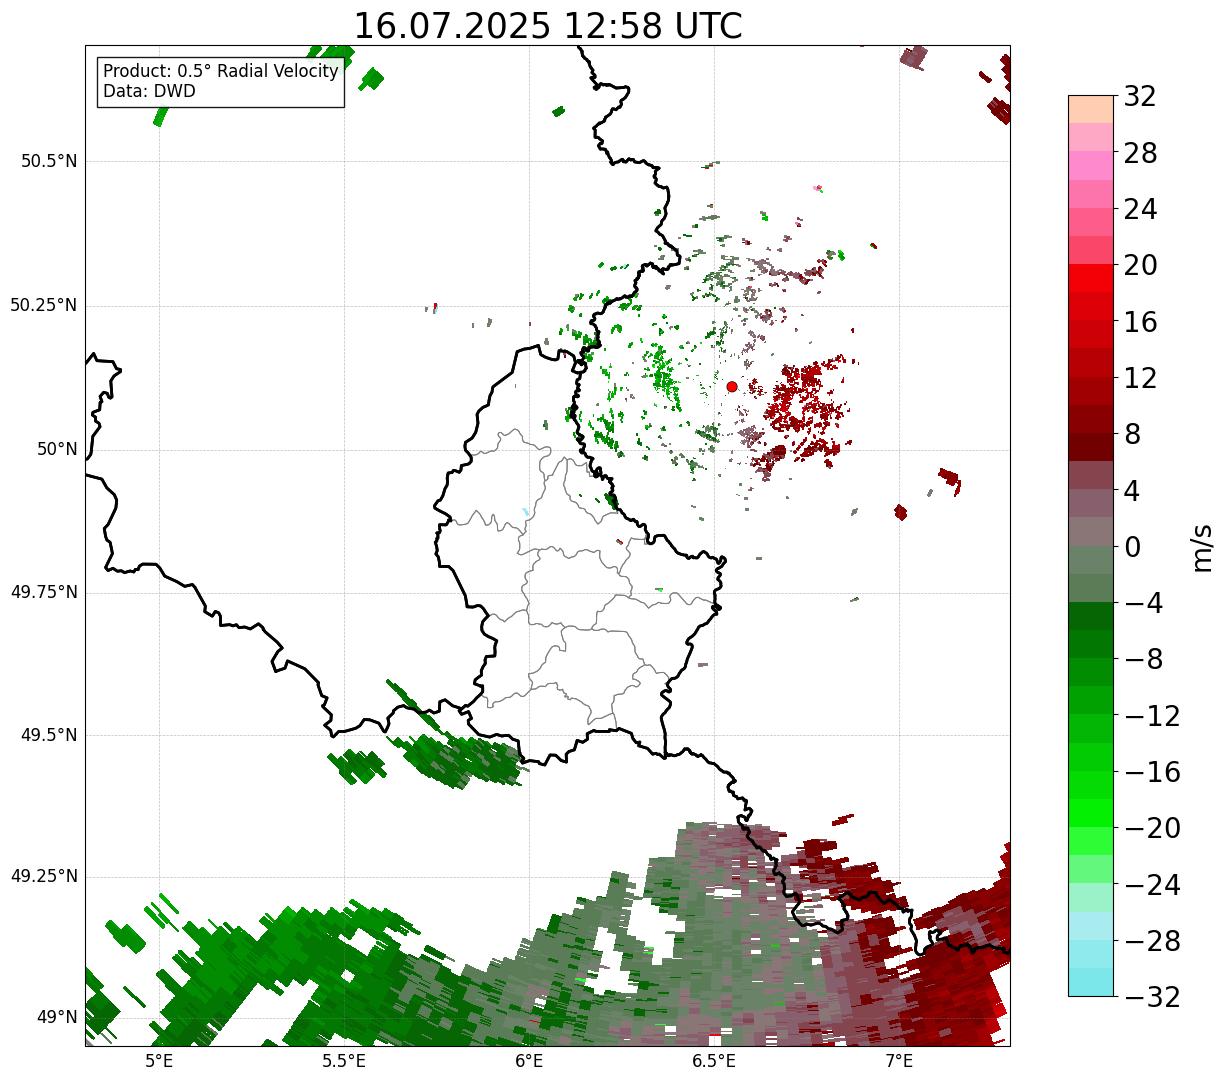Screen dimensions: 1225x1081
Task: Pick the peach swatch topping the colorbar
Action: [x=1091, y=109]
